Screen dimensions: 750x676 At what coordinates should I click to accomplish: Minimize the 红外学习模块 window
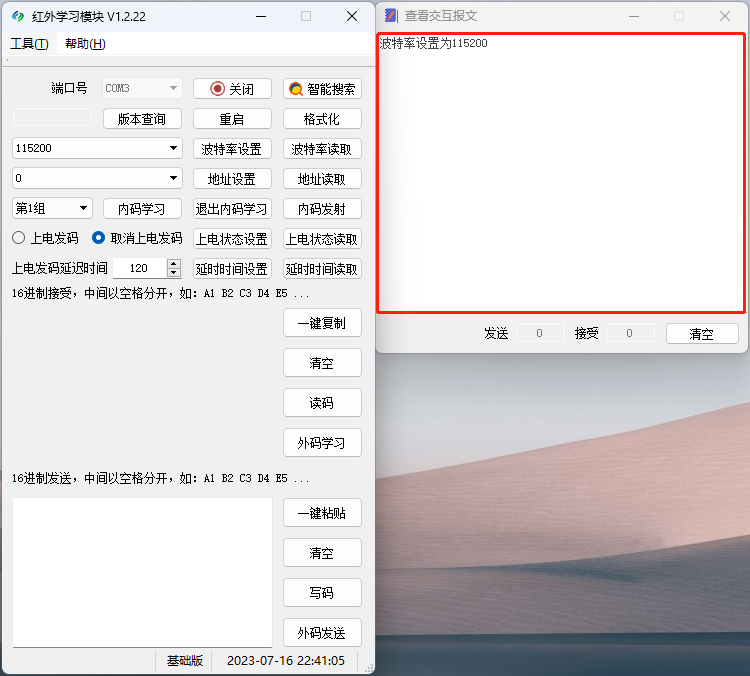pos(261,16)
